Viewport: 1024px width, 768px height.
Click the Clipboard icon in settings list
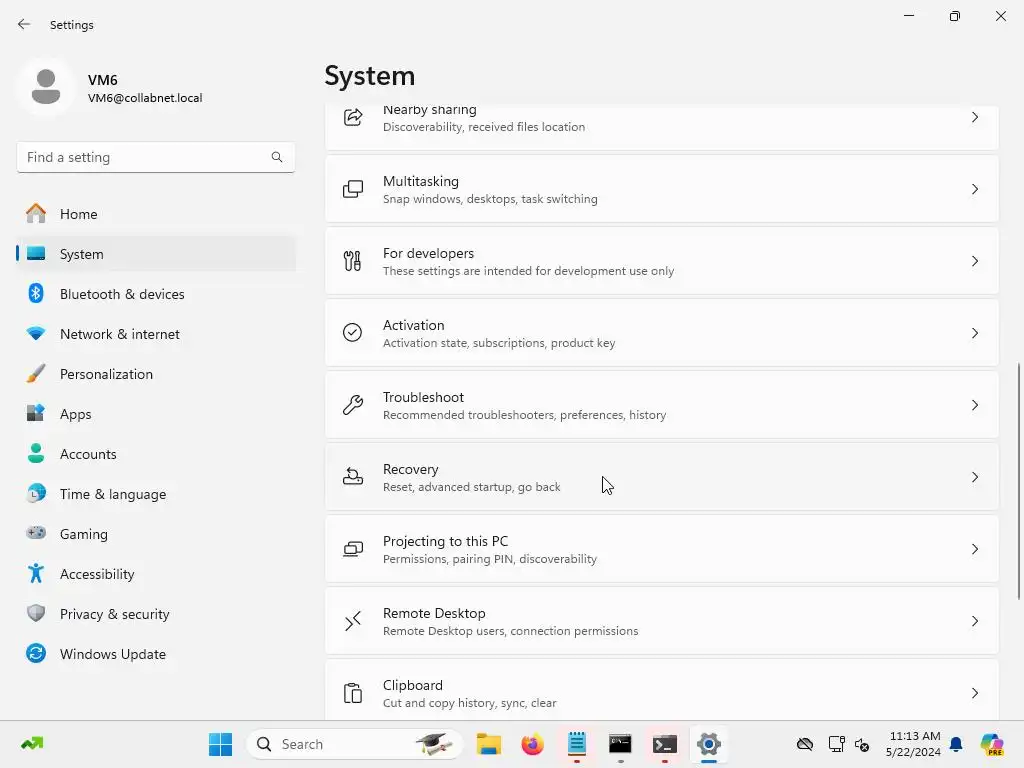click(x=353, y=693)
